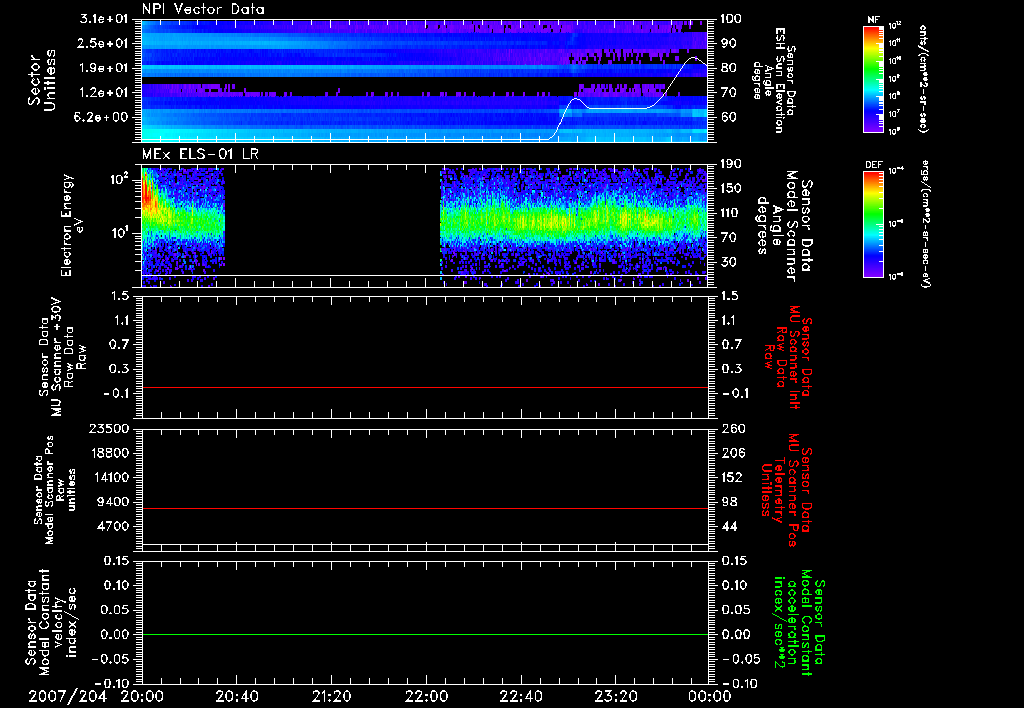Select the NPI Vector Data panel title

[203, 10]
